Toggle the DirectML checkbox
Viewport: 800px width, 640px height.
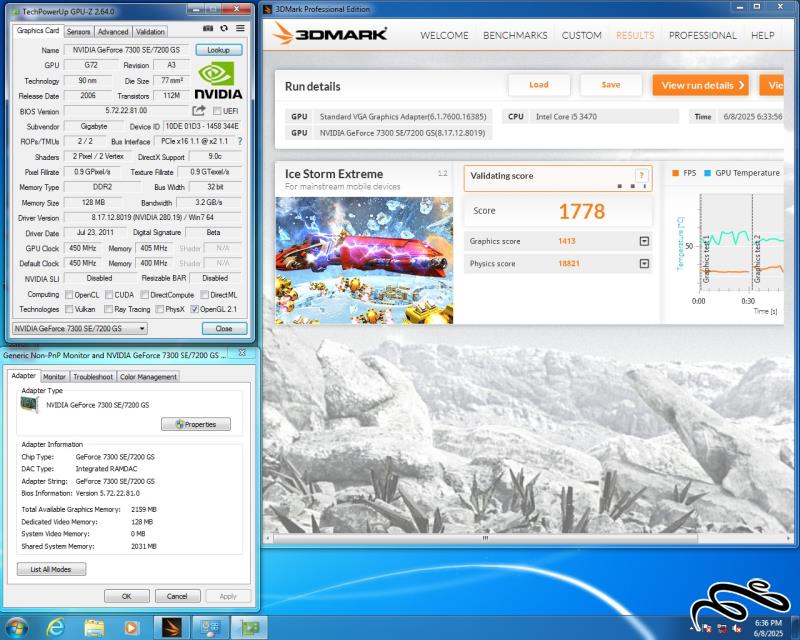click(x=205, y=294)
